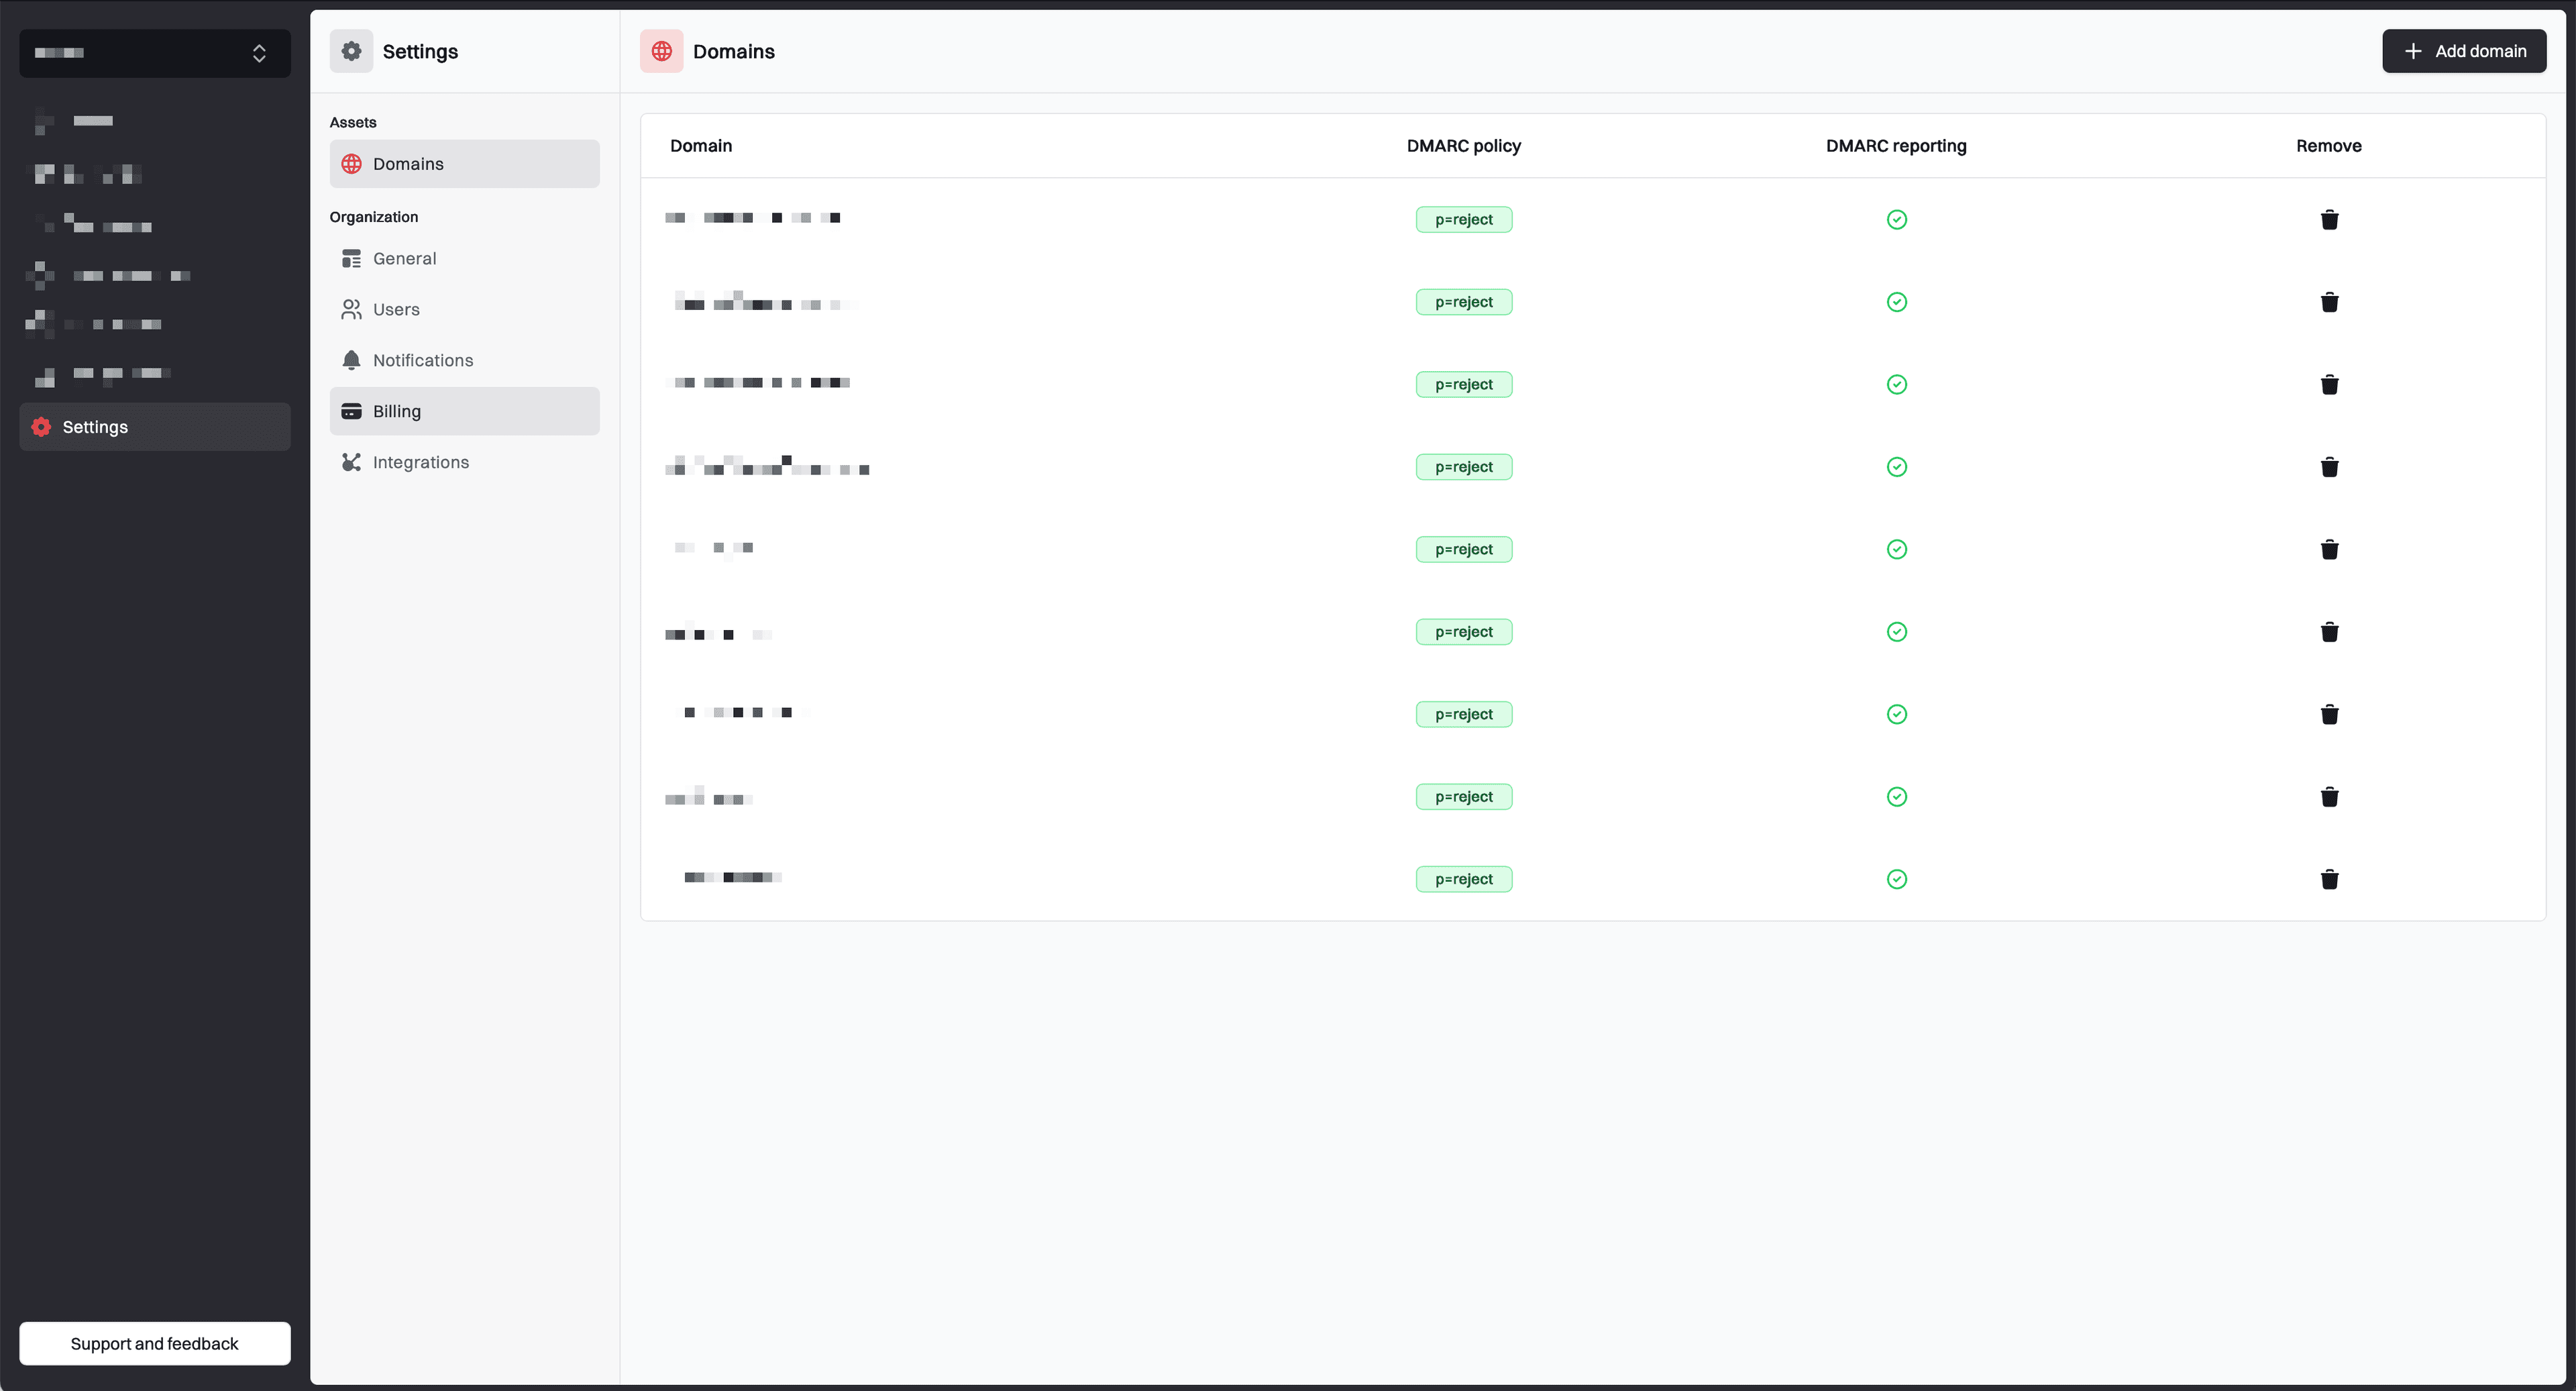Screen dimensions: 2576x1391
Task: Remove the last domain via trash icon
Action: click(2329, 879)
